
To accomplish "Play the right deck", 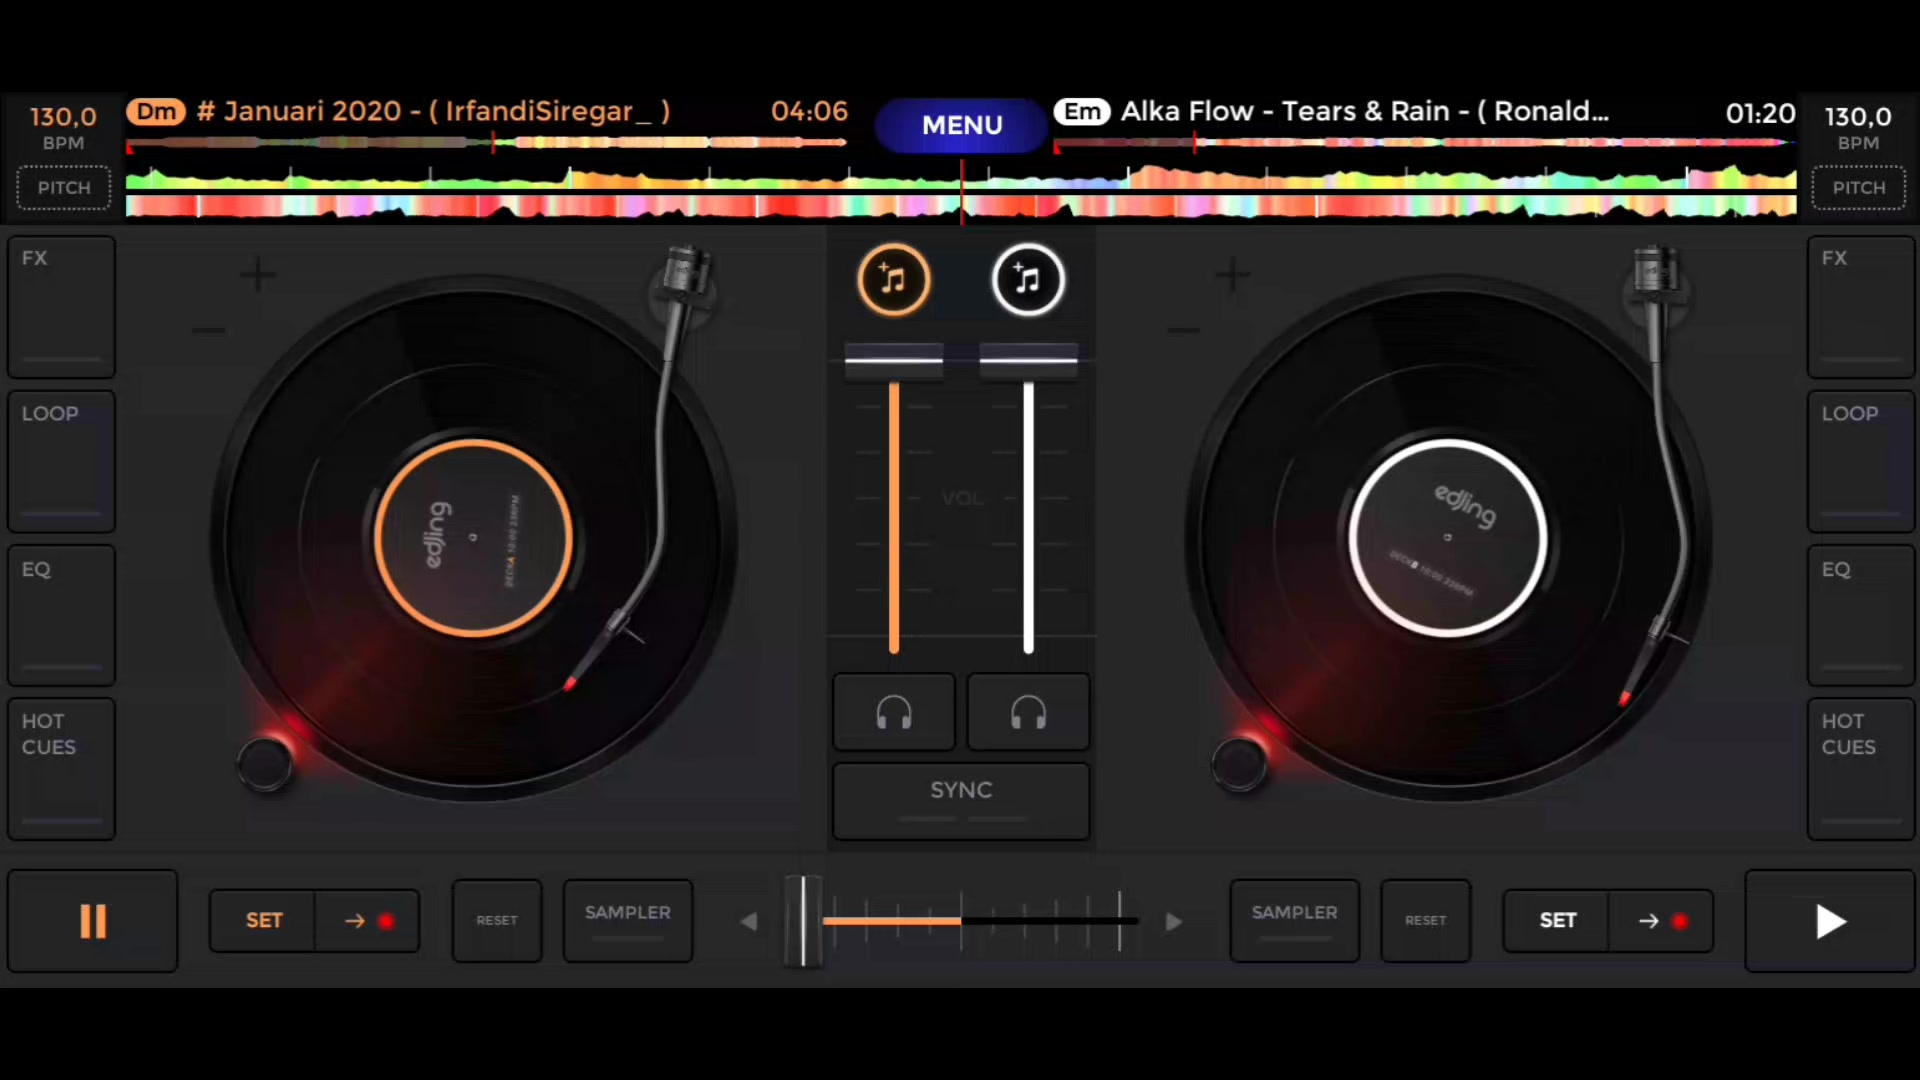I will pos(1829,921).
